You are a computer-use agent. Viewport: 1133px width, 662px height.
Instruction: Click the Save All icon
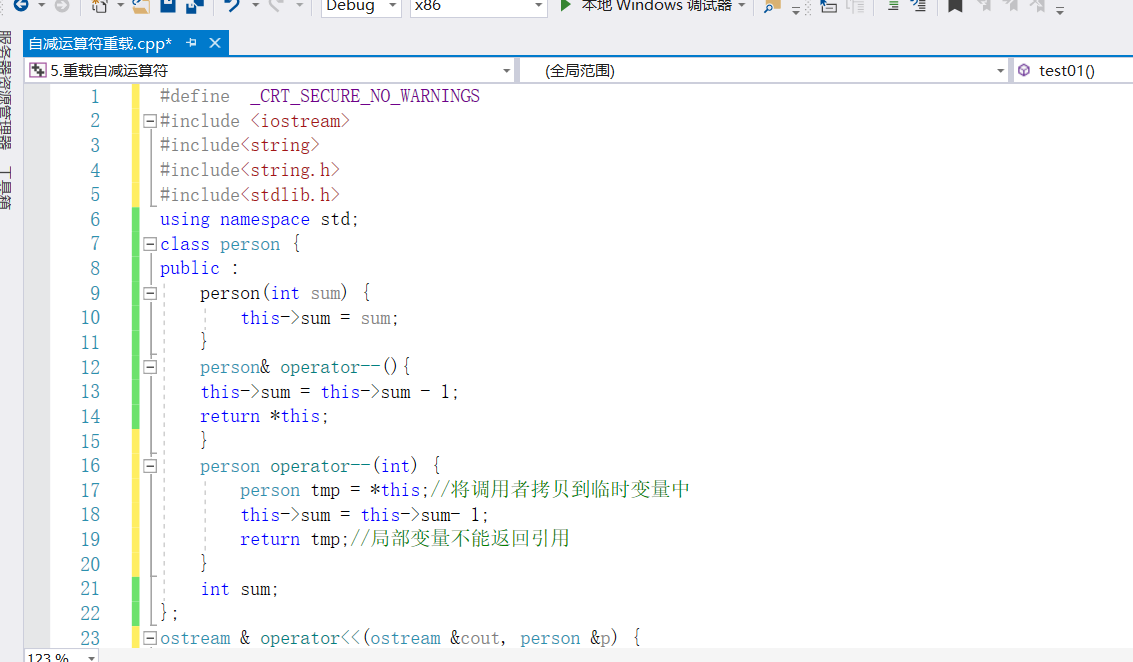(x=194, y=6)
